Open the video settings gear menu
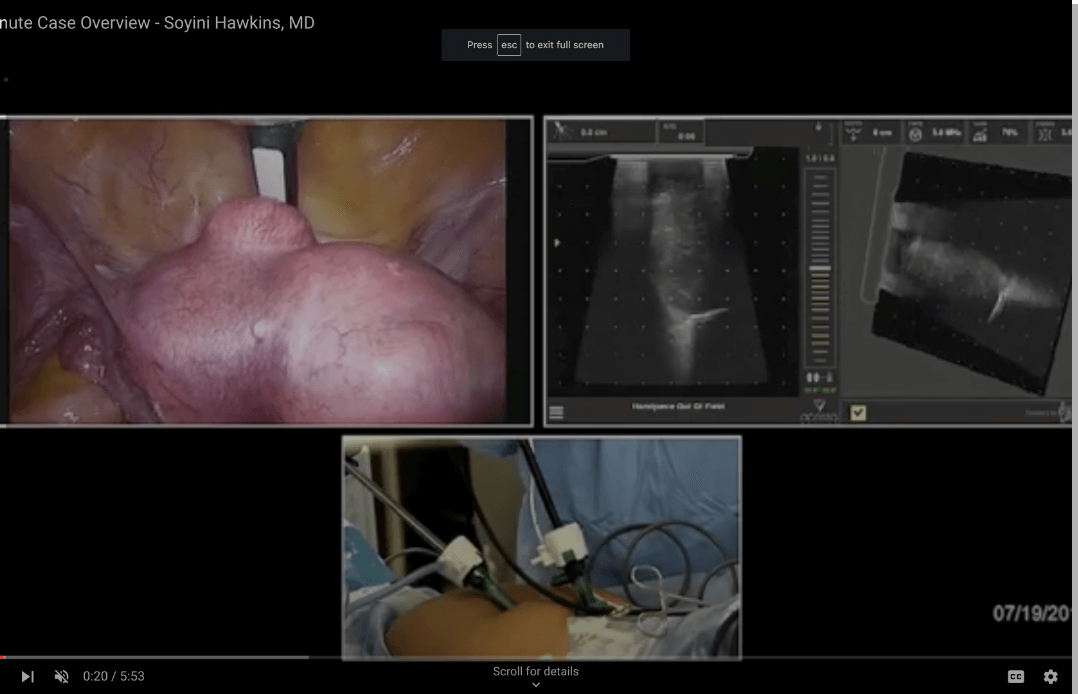1078x694 pixels. tap(1050, 677)
